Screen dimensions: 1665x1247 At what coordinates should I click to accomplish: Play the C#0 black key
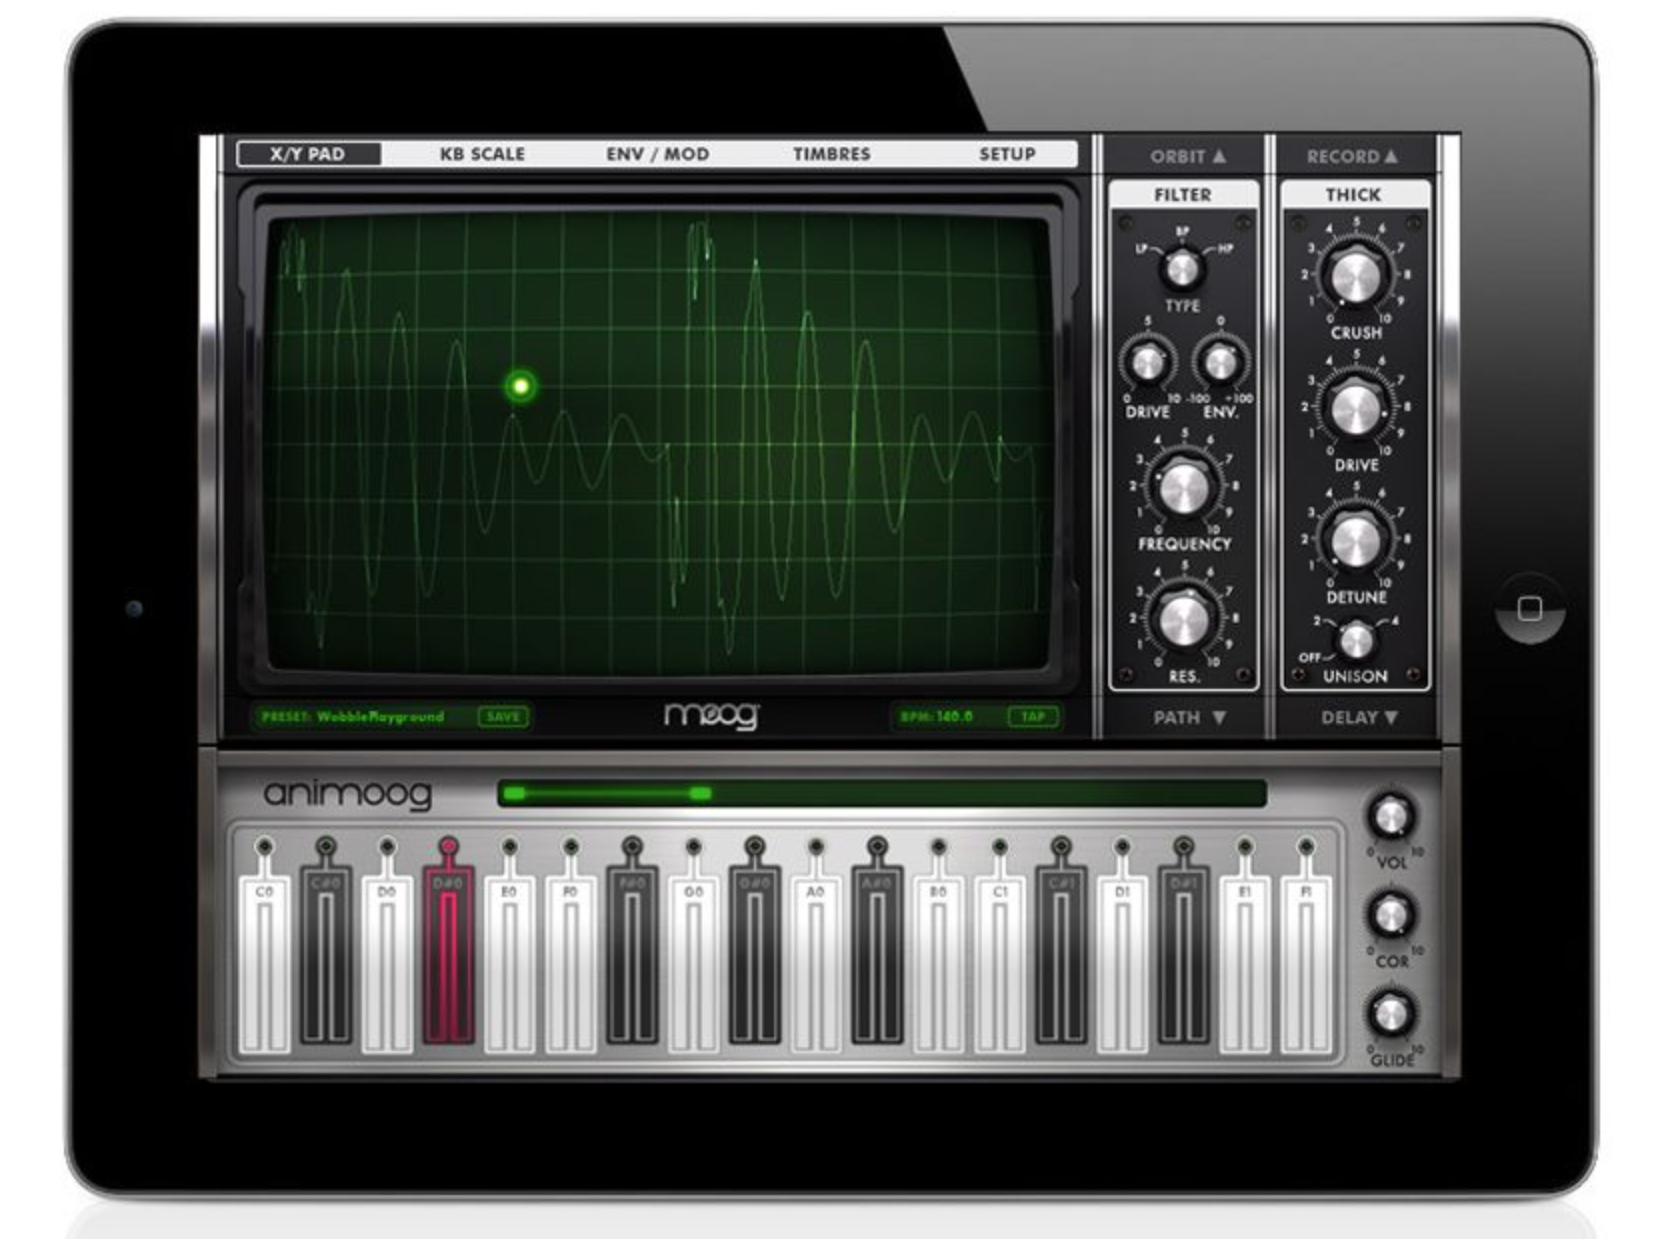(x=326, y=955)
